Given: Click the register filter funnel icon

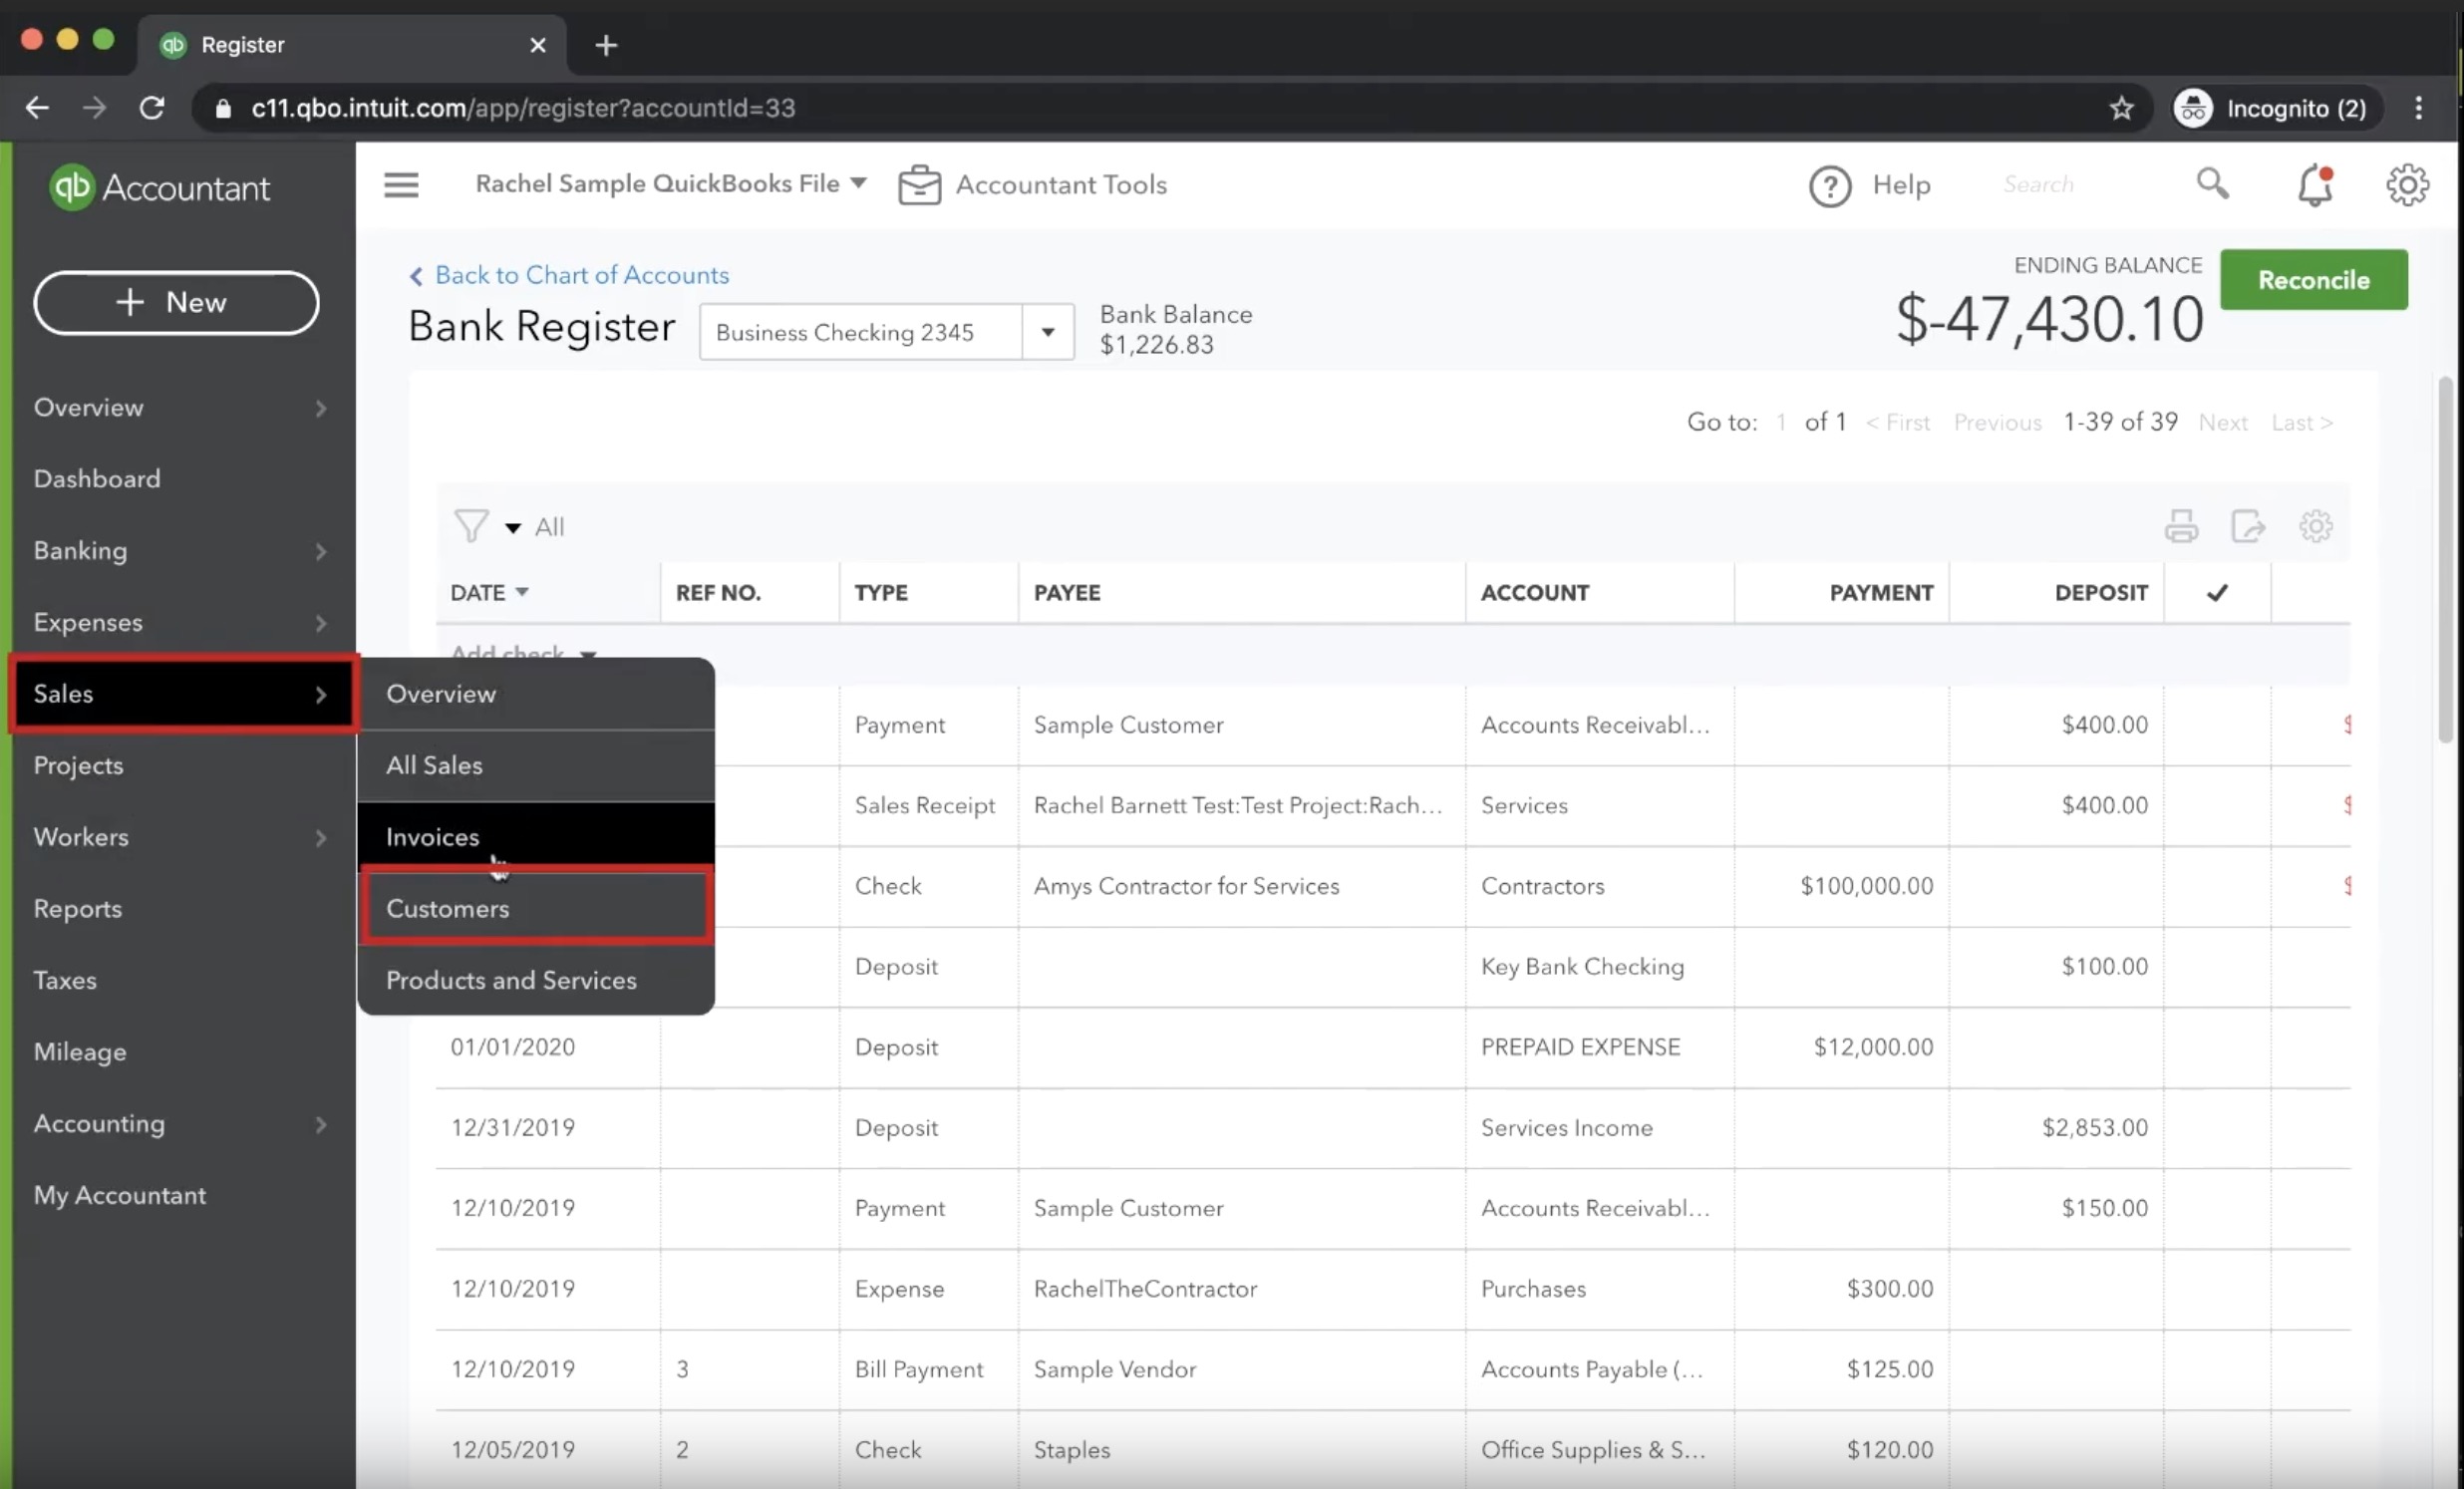Looking at the screenshot, I should [471, 526].
